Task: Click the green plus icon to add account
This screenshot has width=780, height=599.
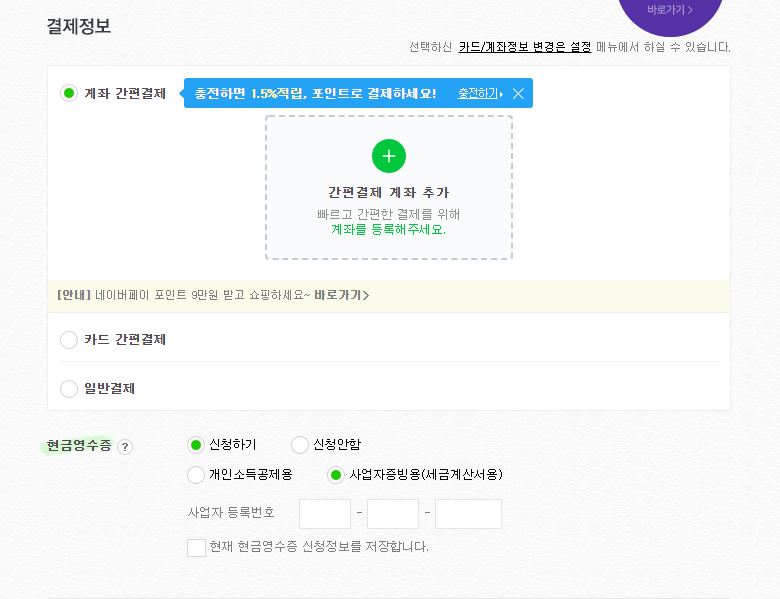Action: point(389,156)
